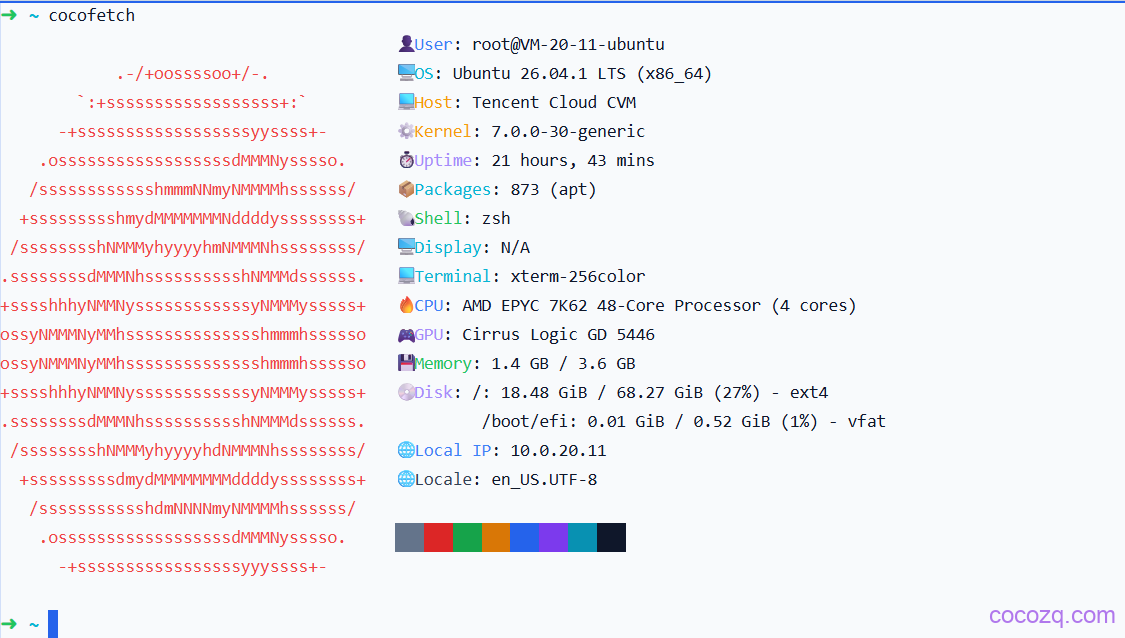Click the text 'root@VM-20-11-ubuntu'
The image size is (1125, 638).
pos(568,44)
